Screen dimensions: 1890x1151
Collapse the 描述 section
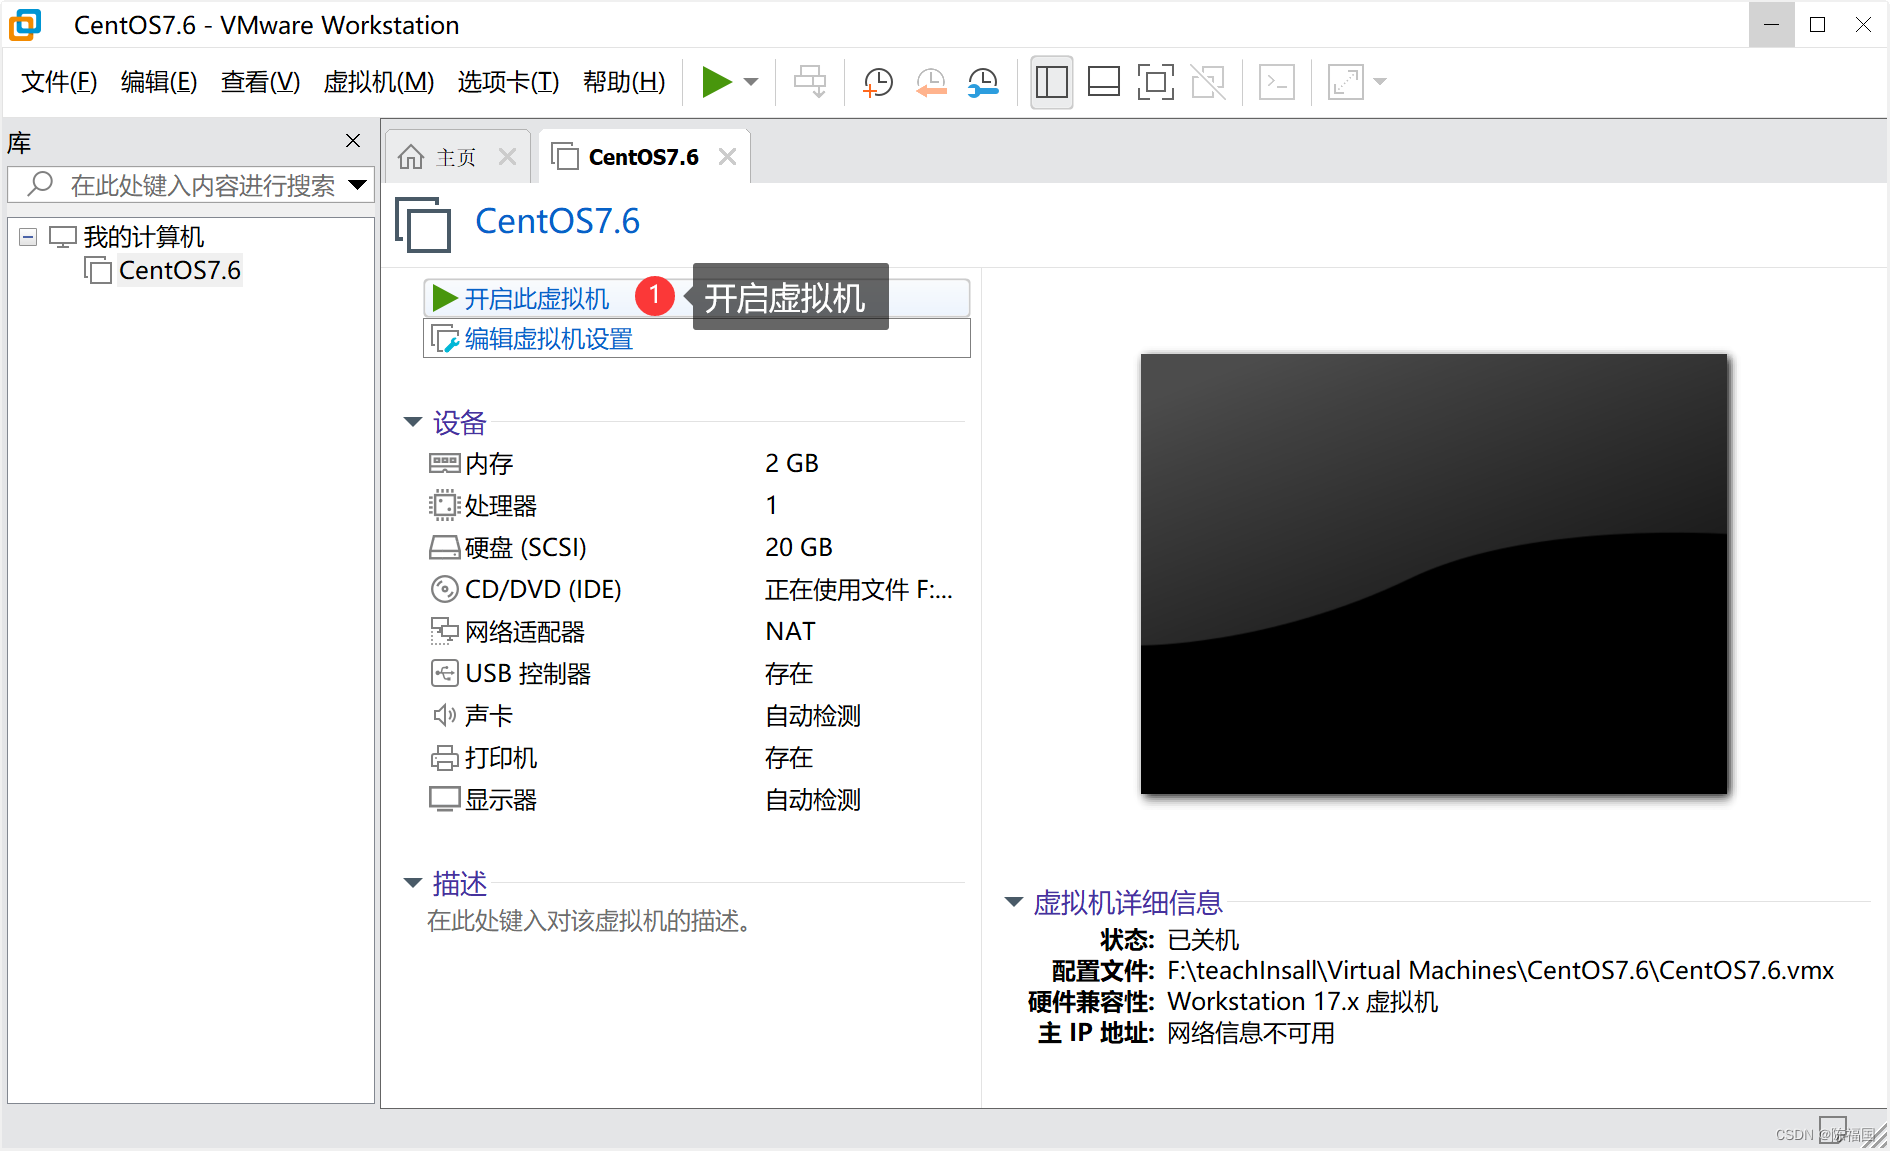coord(413,882)
